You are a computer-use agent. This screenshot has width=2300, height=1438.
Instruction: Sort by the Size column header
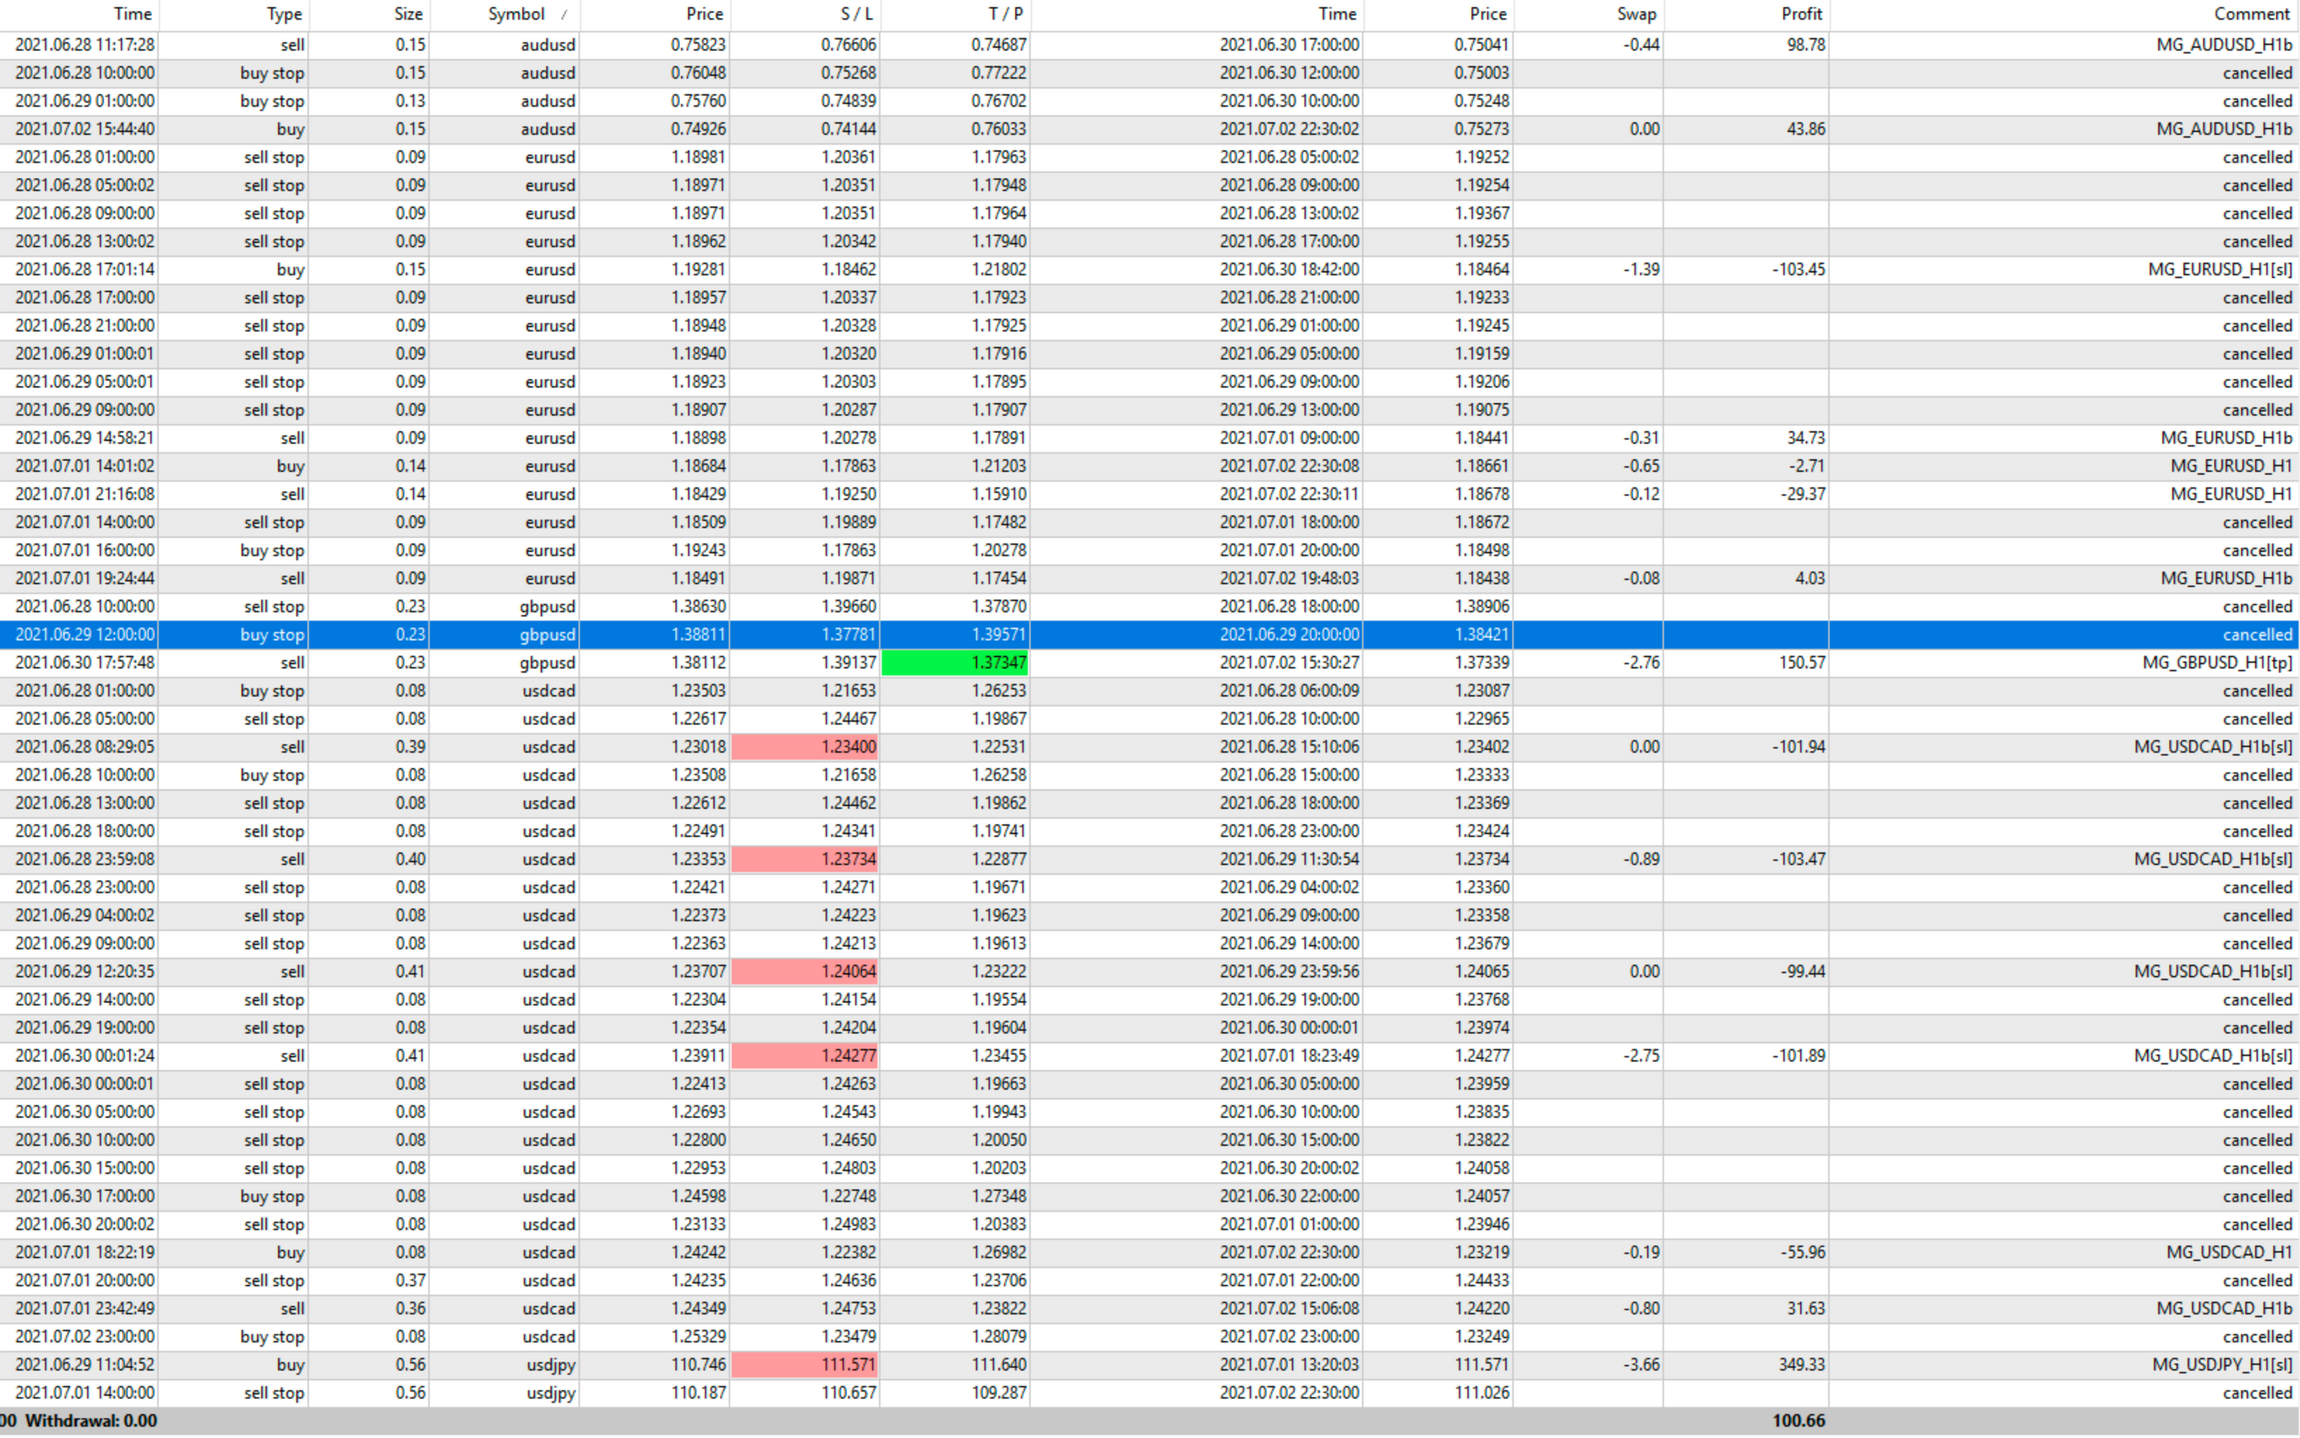[407, 14]
